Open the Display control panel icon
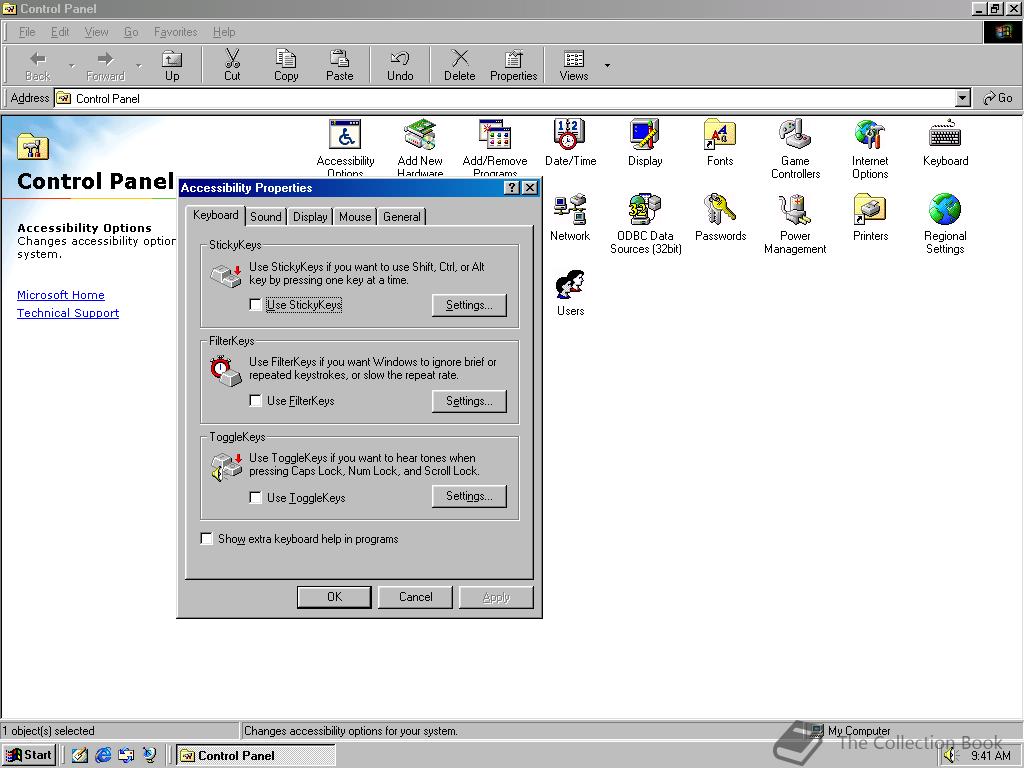The height and width of the screenshot is (768, 1024). (645, 136)
